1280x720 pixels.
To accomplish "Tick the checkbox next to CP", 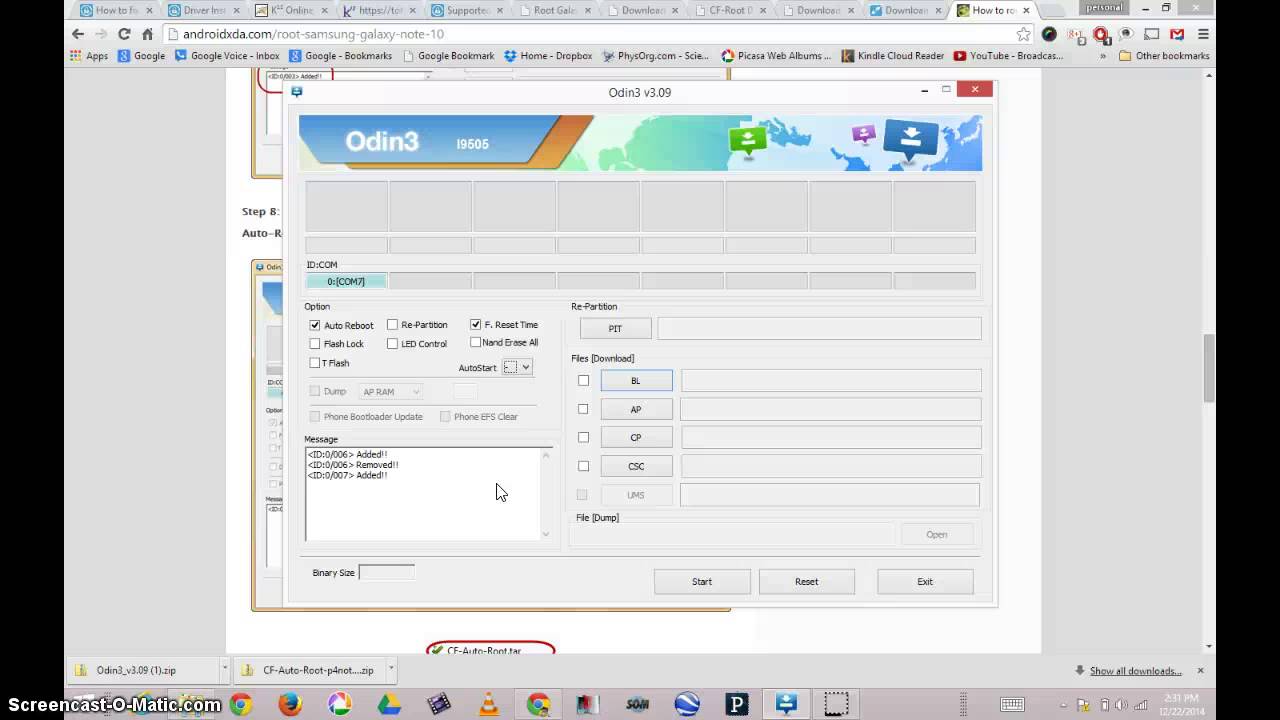I will pyautogui.click(x=583, y=437).
